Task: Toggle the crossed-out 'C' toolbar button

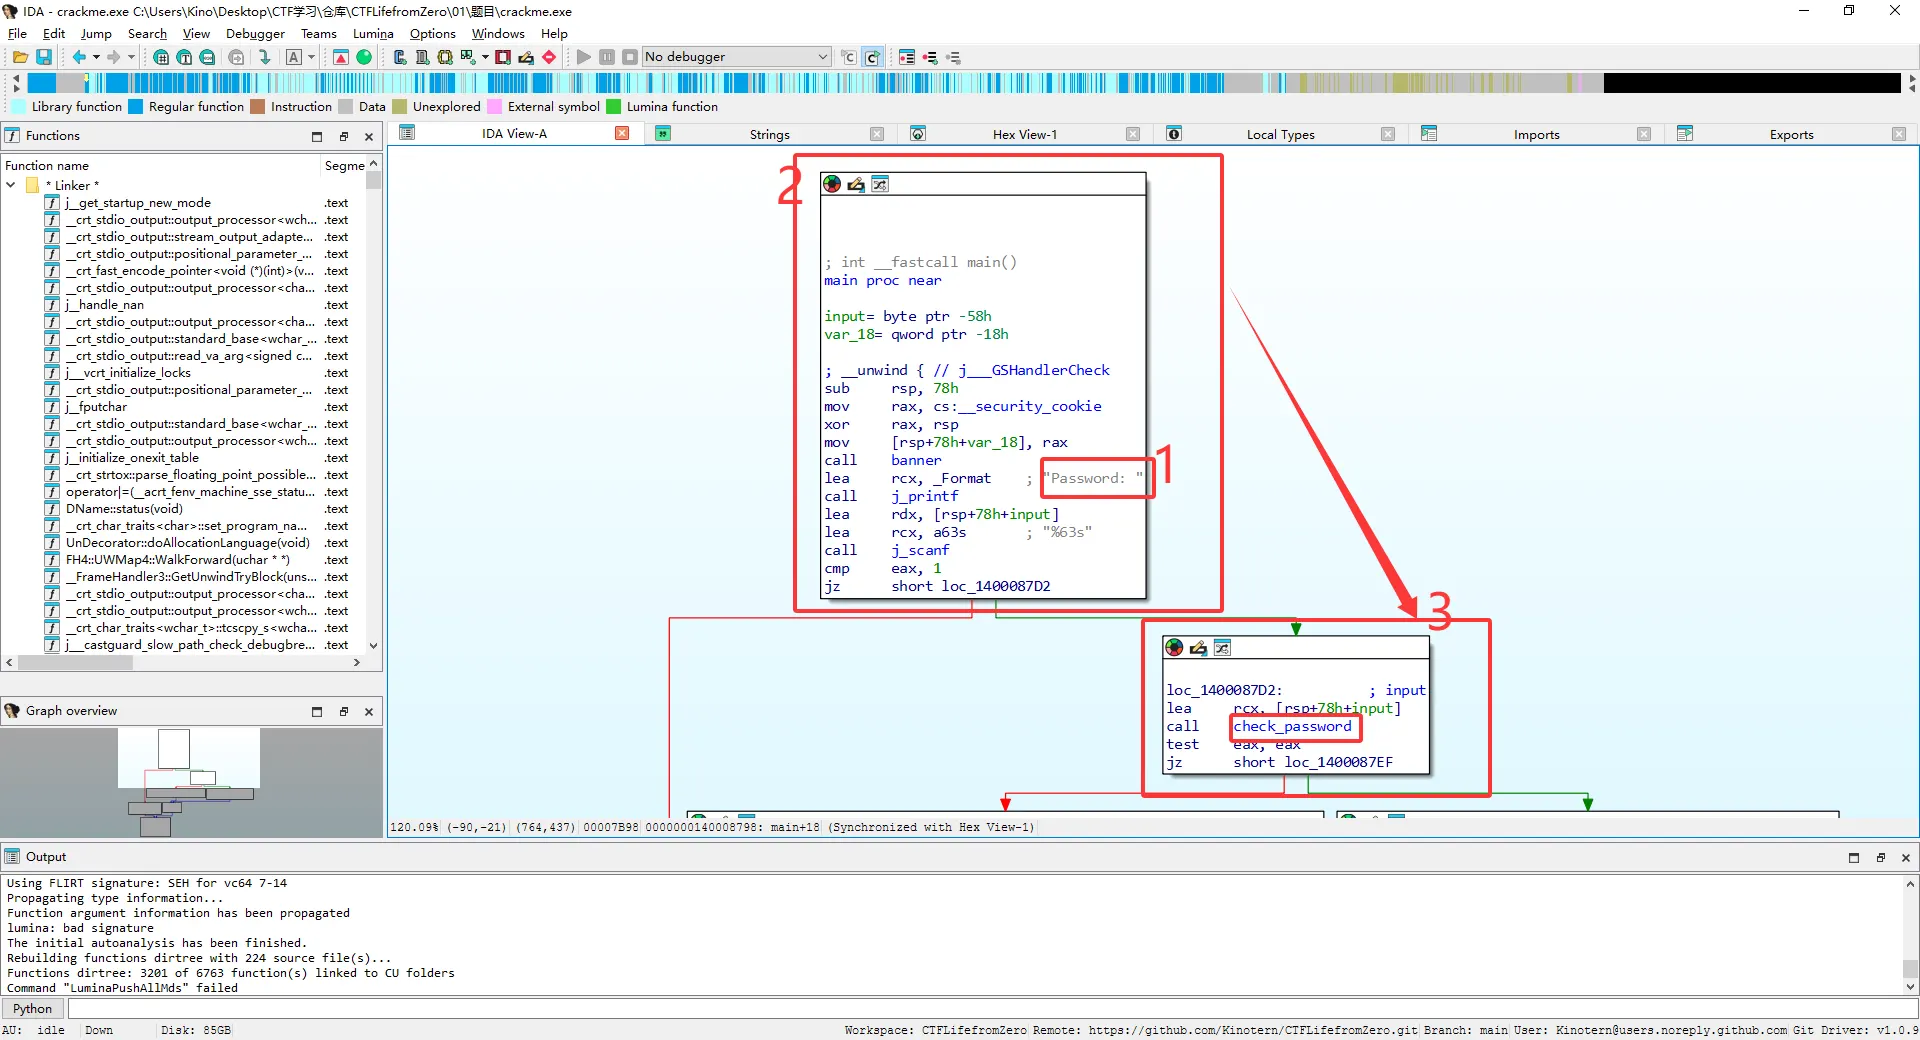Action: click(x=849, y=57)
